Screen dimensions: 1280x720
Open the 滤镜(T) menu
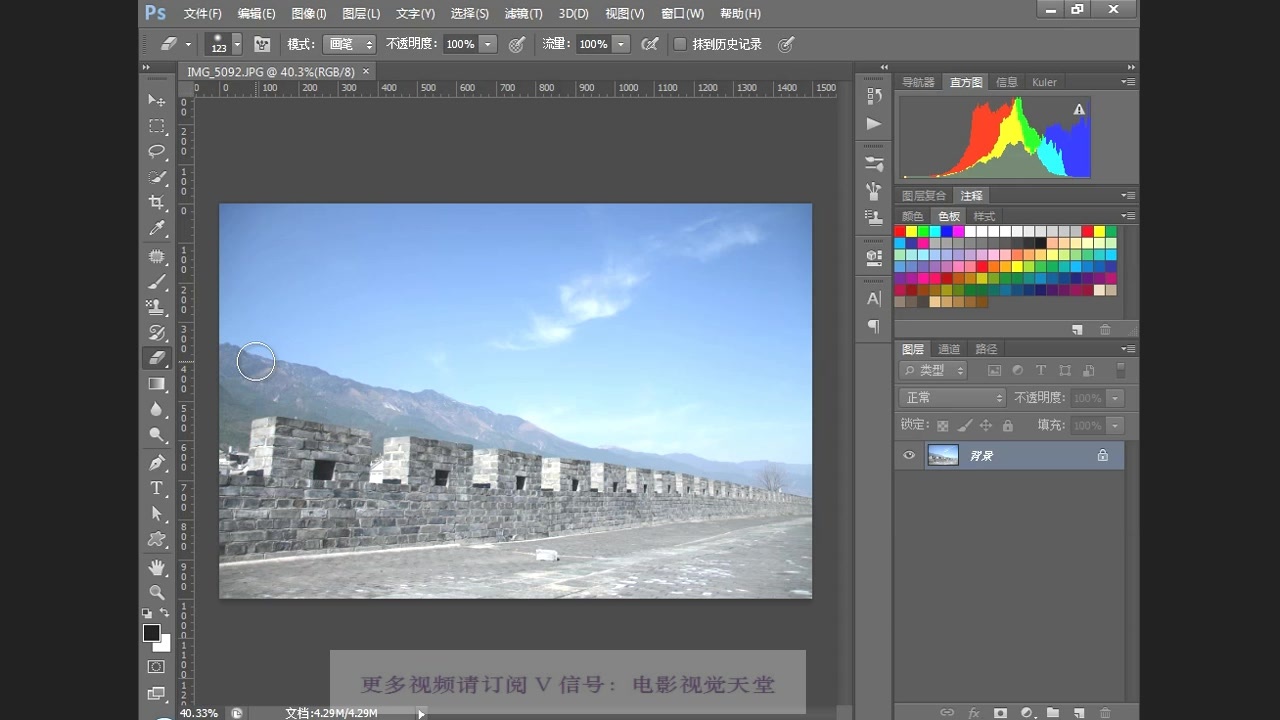[523, 13]
